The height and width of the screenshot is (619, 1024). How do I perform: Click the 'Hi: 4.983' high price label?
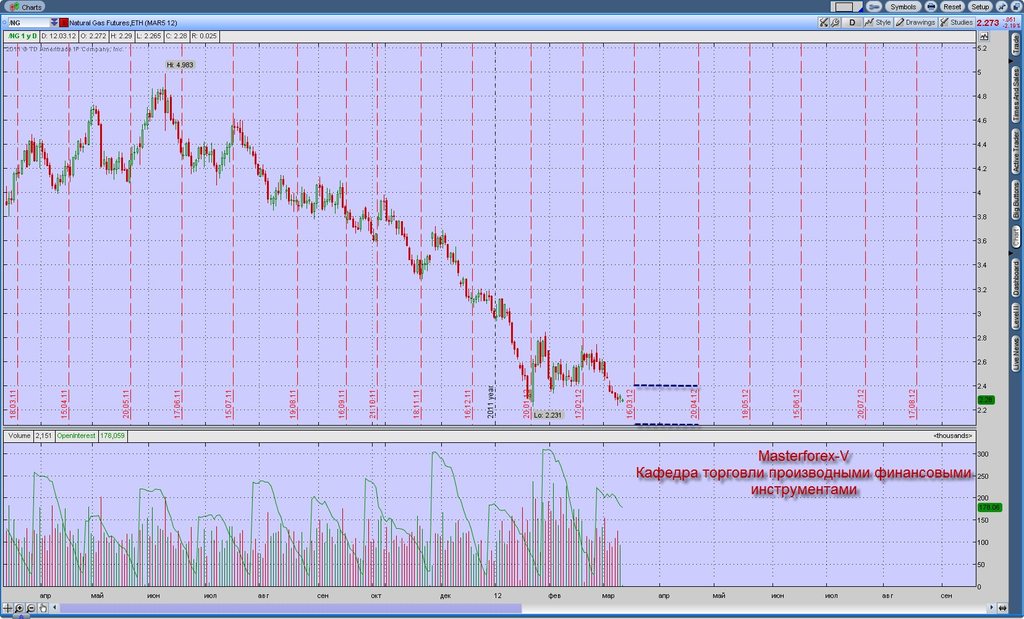pyautogui.click(x=180, y=65)
